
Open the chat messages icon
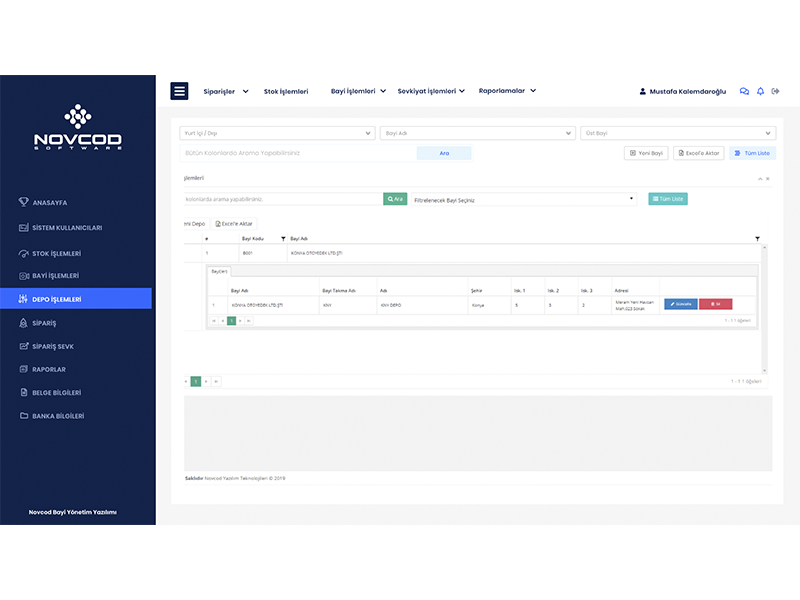tap(744, 91)
